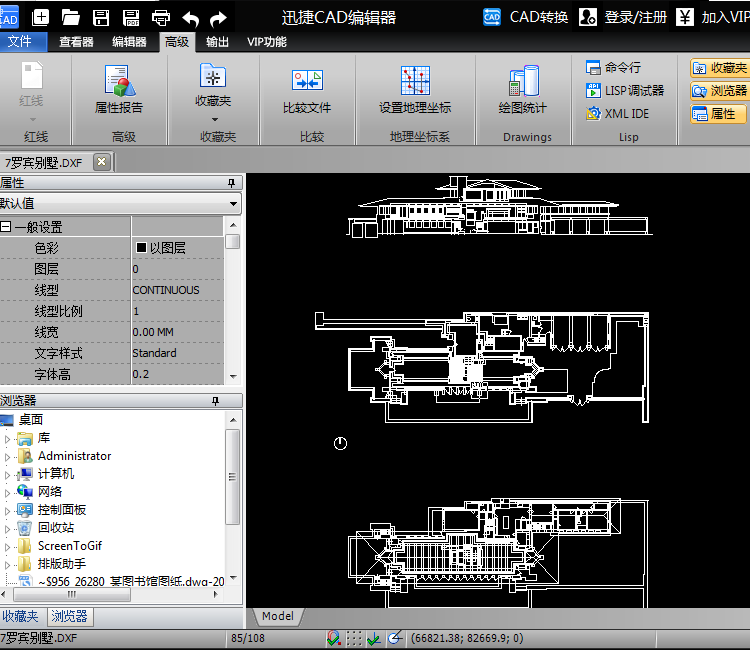The height and width of the screenshot is (650, 750).
Task: Toggle the 收藏夹 panel button at right
Action: [x=719, y=68]
